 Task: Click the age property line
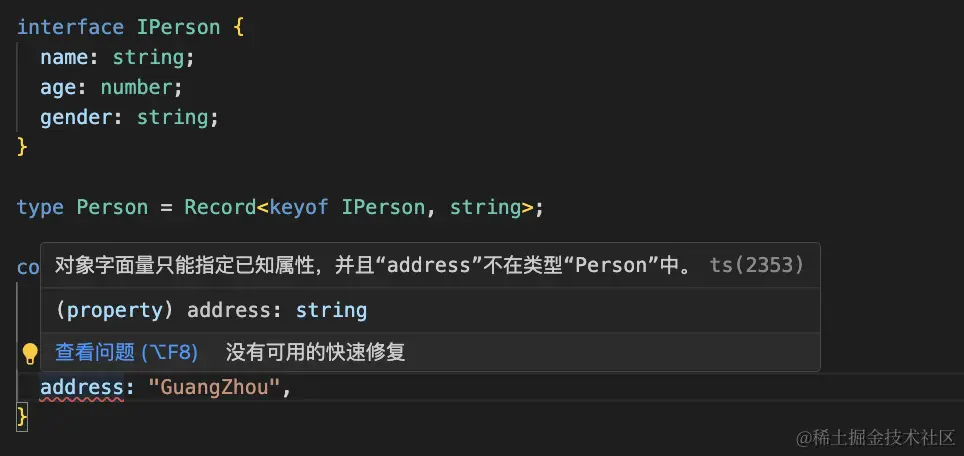(112, 87)
